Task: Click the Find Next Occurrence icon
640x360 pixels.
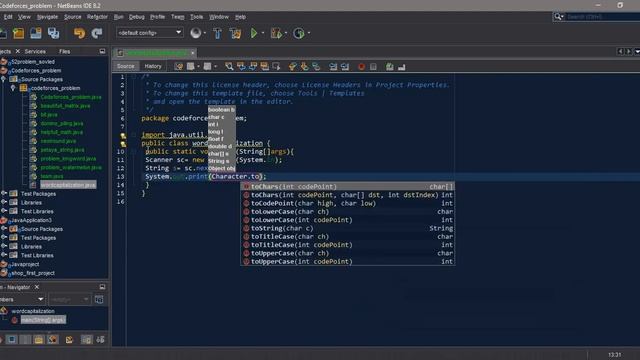Action: click(253, 66)
